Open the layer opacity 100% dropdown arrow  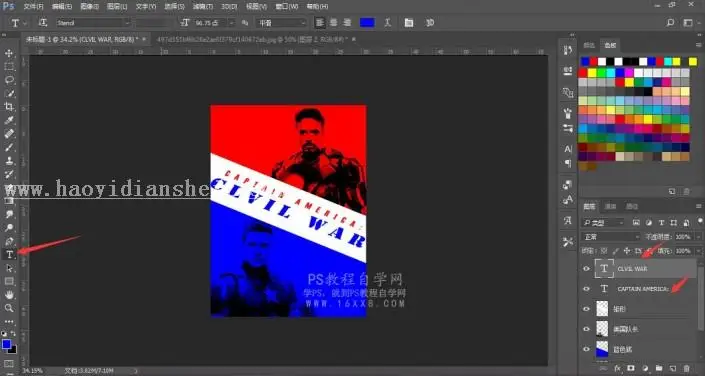coord(698,237)
